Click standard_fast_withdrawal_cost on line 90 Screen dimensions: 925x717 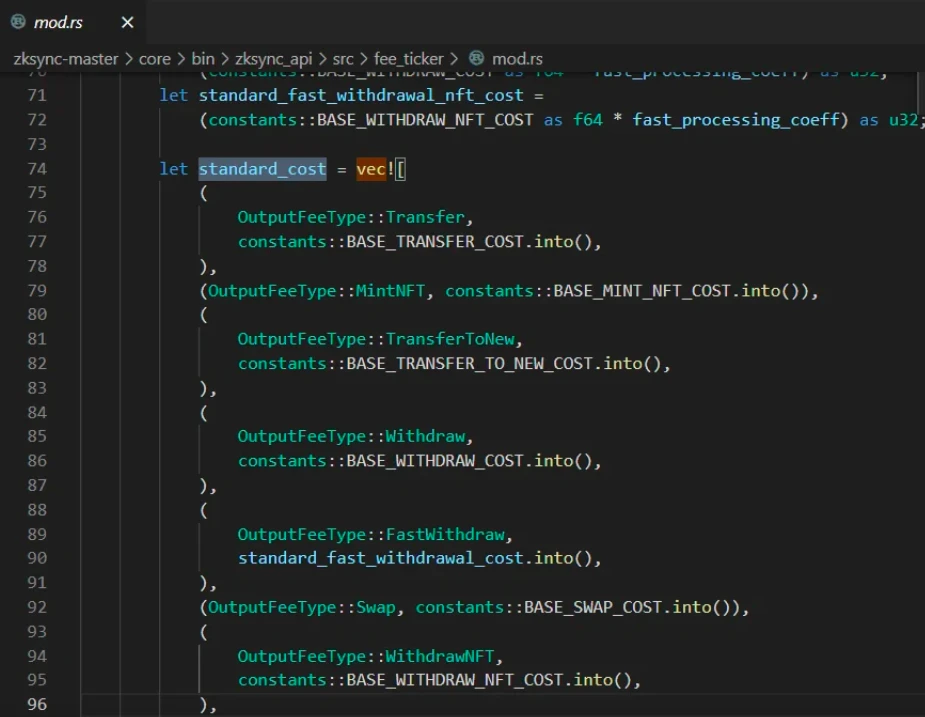click(x=380, y=558)
